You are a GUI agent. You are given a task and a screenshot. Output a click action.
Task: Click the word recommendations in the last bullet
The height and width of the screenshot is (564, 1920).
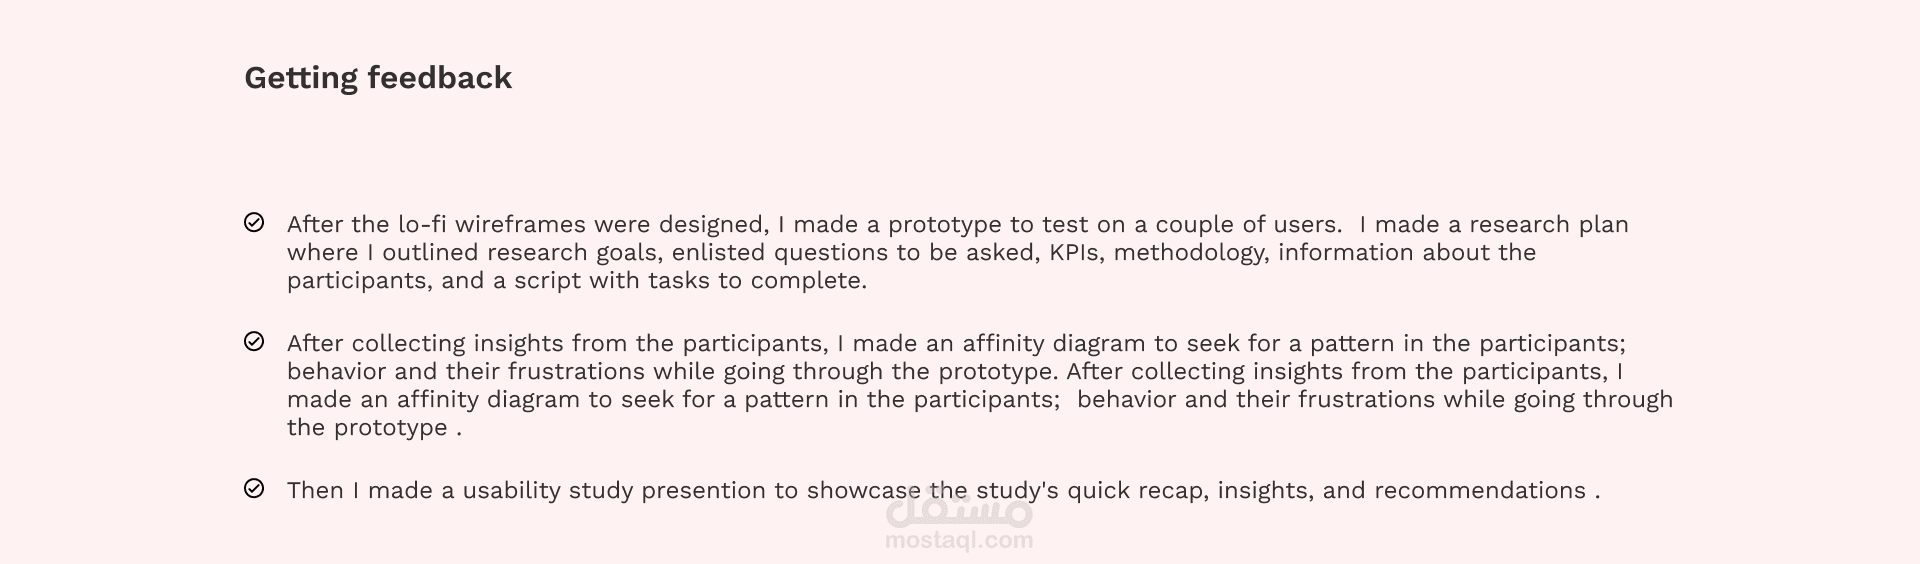tap(1480, 490)
